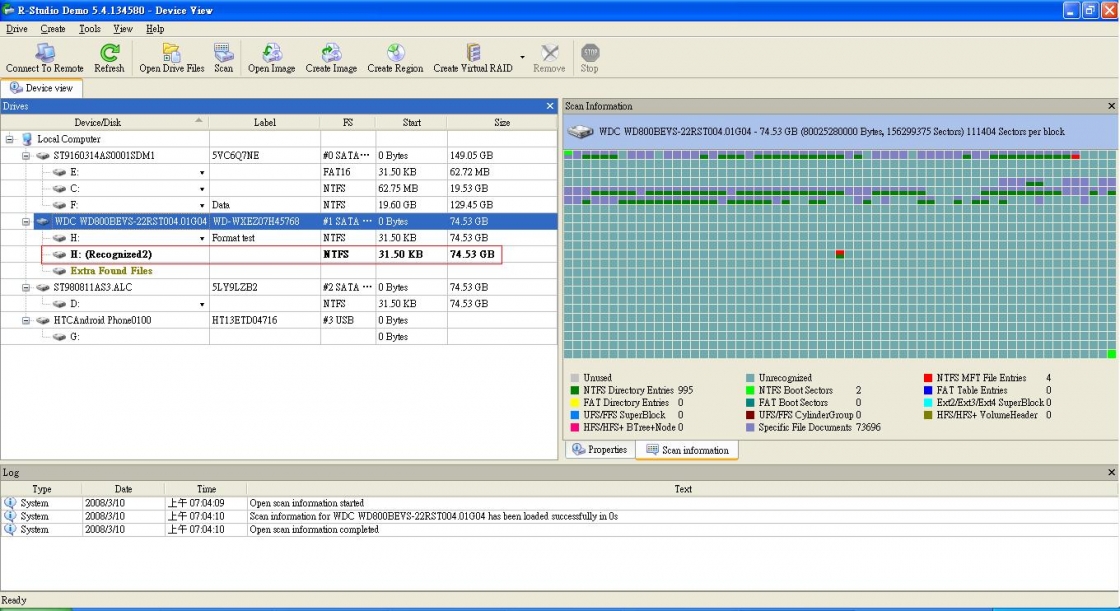Open the Drive menu
This screenshot has width=1120, height=611.
[x=16, y=29]
